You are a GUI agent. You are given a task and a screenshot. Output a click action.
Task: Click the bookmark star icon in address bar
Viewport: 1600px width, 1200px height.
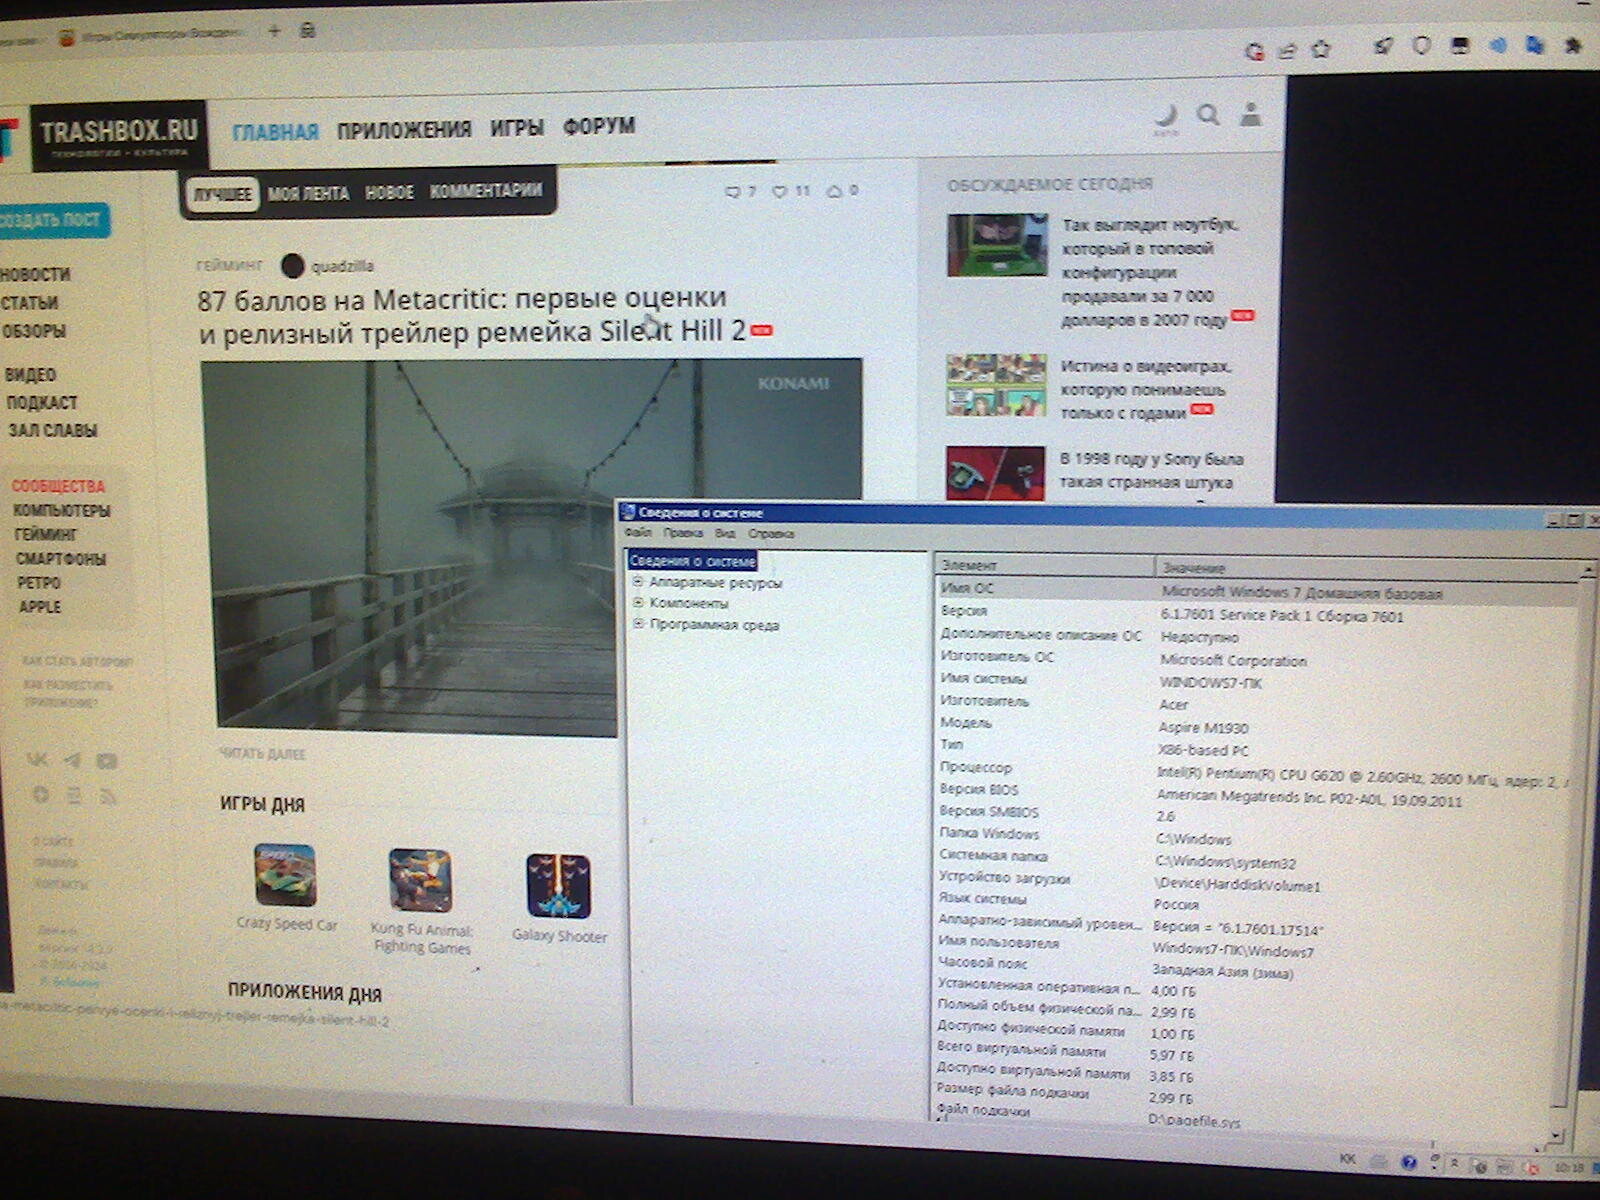1321,48
